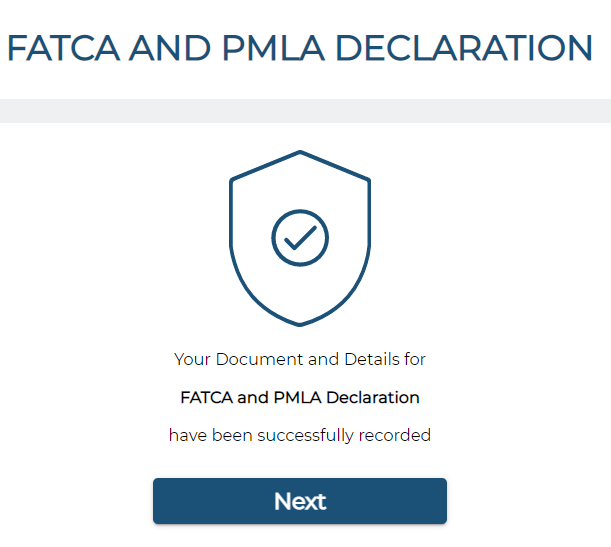Screen dimensions: 611x547
Task: Click the bottom tip of the shield icon
Action: pyautogui.click(x=300, y=324)
